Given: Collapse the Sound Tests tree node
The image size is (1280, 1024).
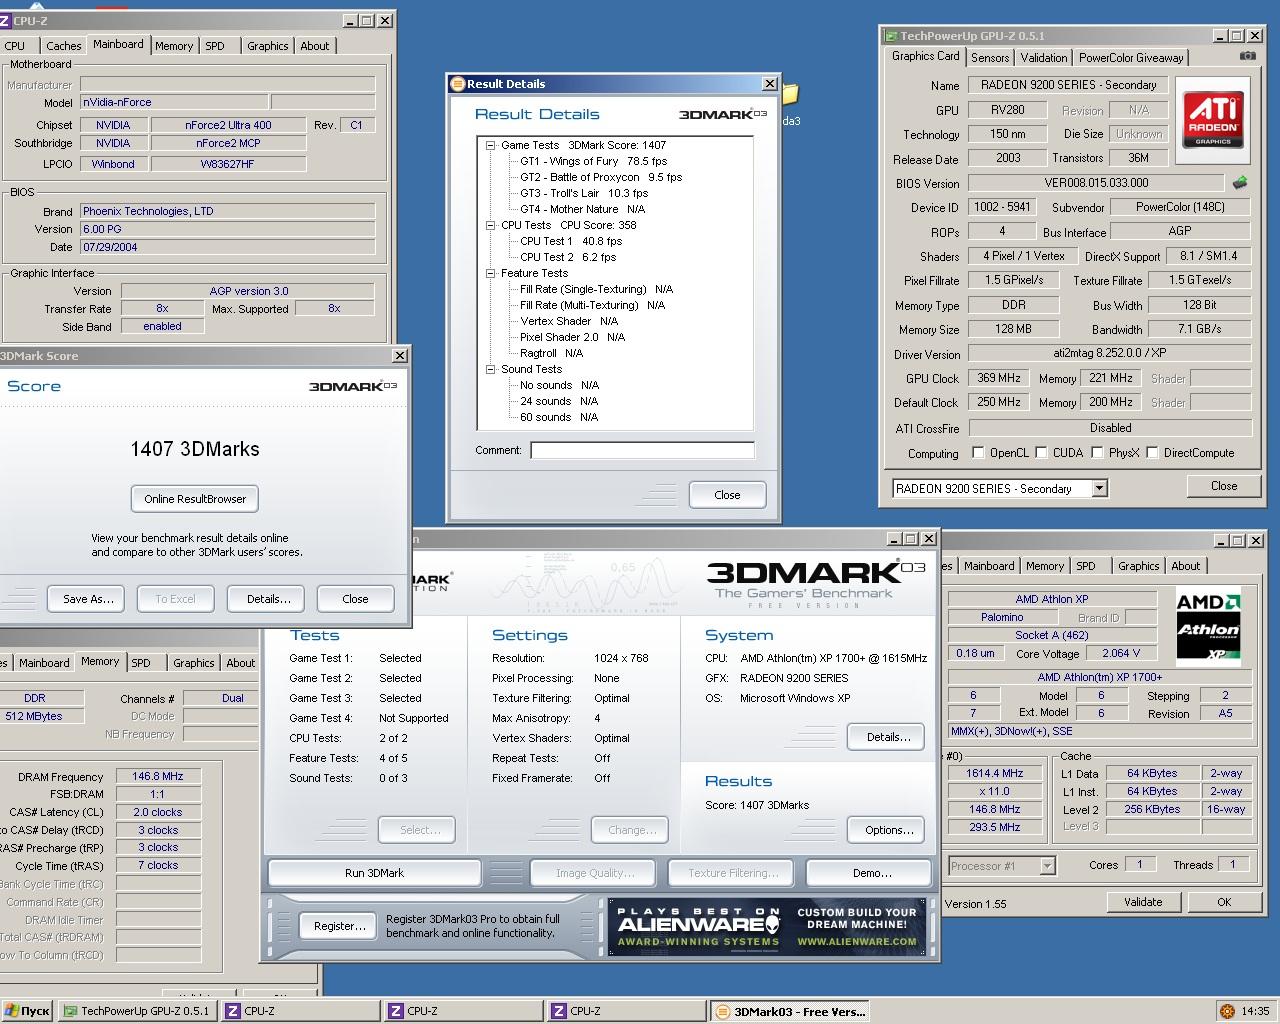Looking at the screenshot, I should coord(491,369).
